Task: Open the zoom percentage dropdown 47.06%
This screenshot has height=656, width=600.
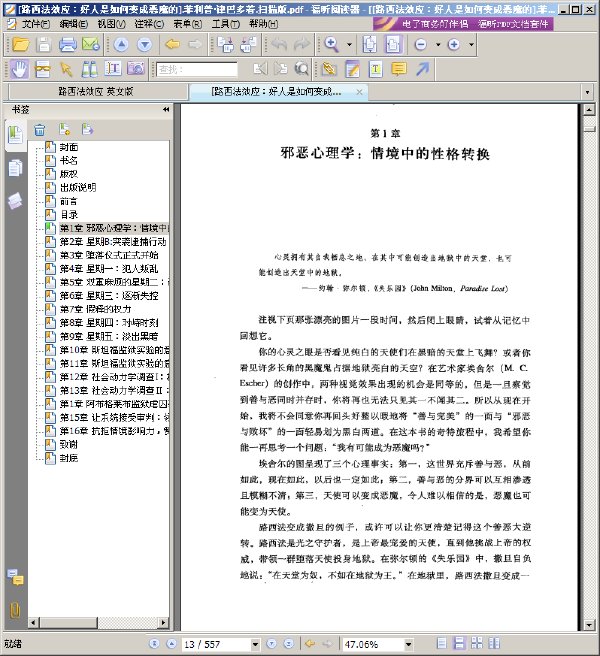Action: point(408,644)
